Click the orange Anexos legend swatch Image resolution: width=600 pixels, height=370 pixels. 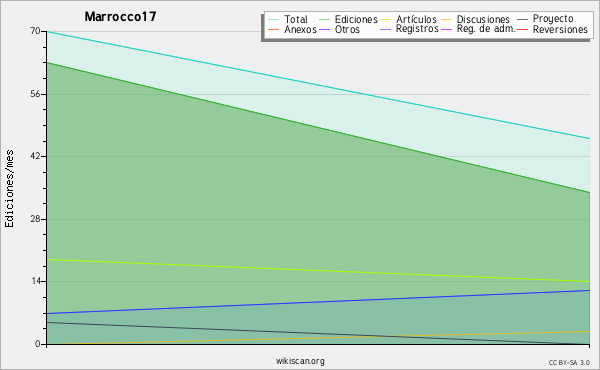click(x=273, y=29)
